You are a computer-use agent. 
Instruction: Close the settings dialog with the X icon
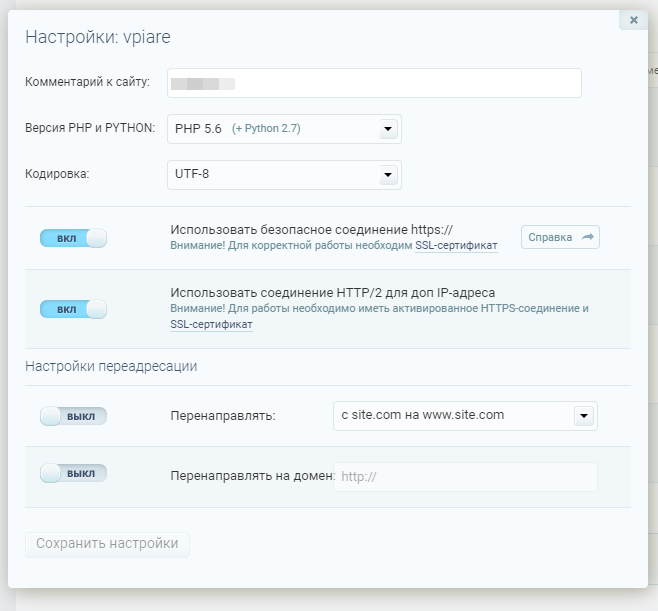point(634,19)
